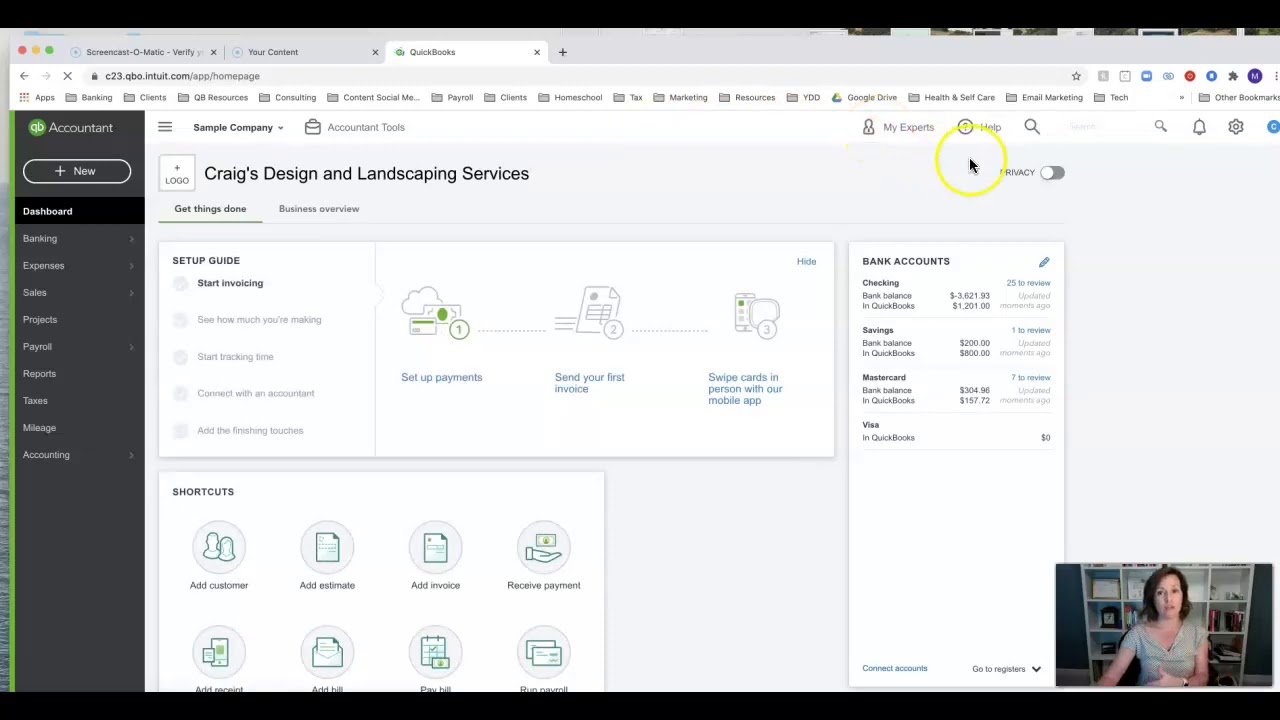Click Connect accounts link

(x=895, y=668)
